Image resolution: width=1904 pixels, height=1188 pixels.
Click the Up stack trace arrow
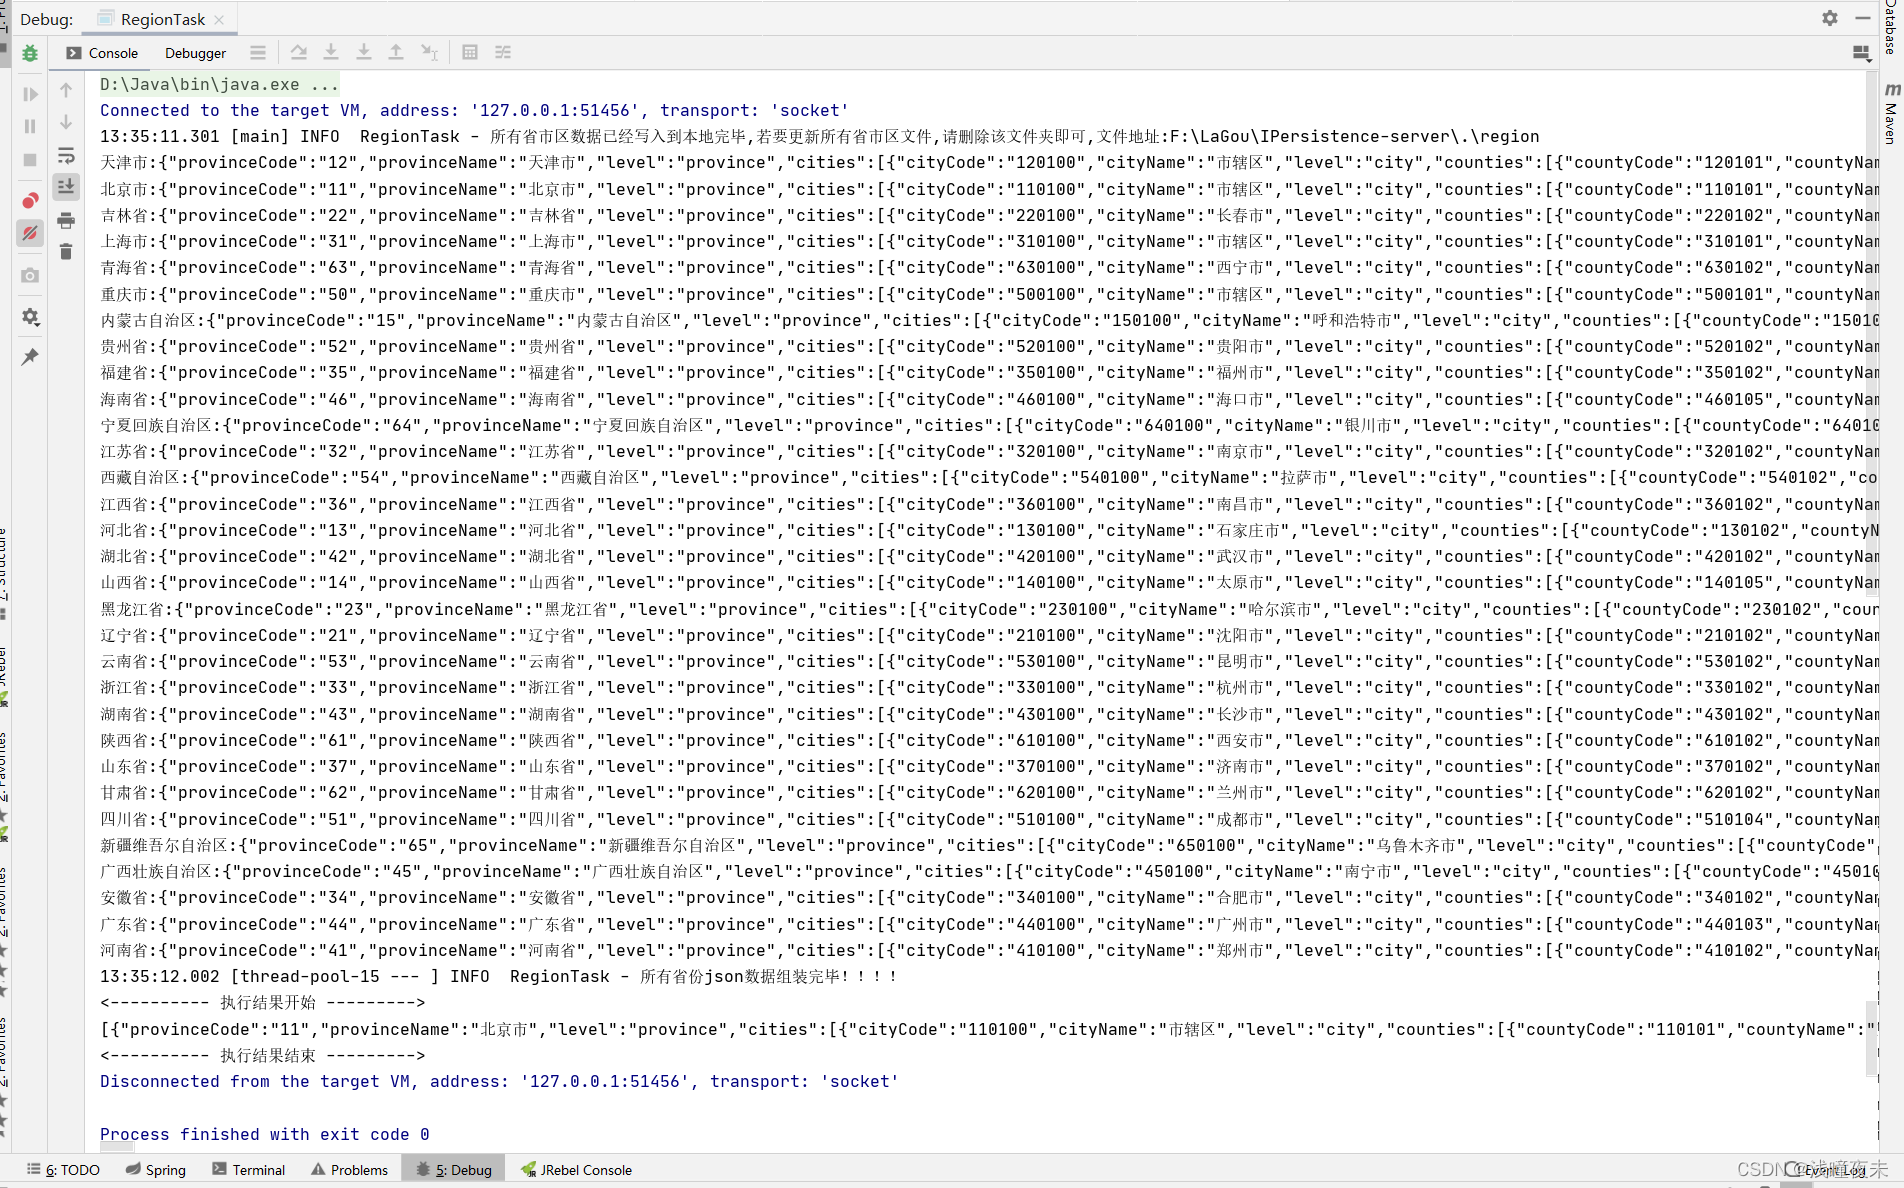66,90
